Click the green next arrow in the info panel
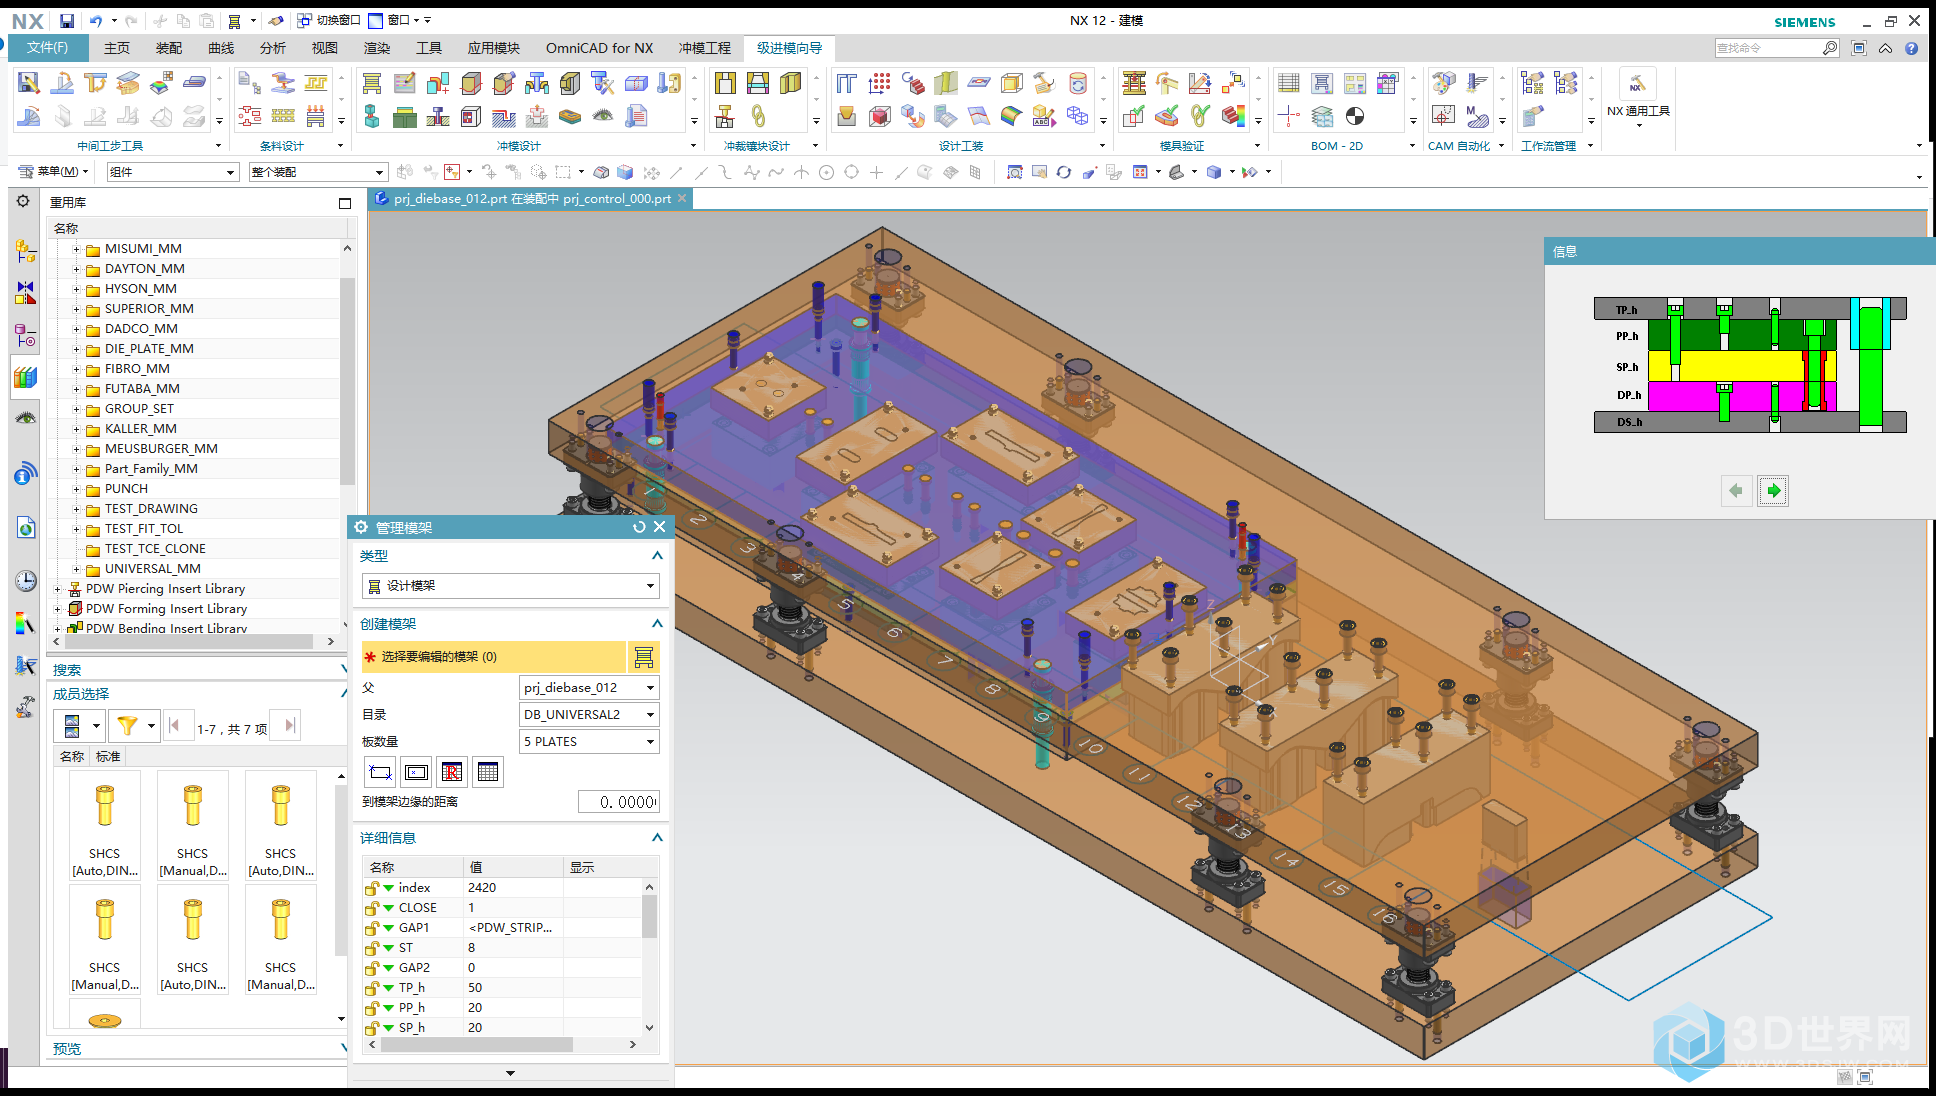Image resolution: width=1936 pixels, height=1096 pixels. (1773, 491)
